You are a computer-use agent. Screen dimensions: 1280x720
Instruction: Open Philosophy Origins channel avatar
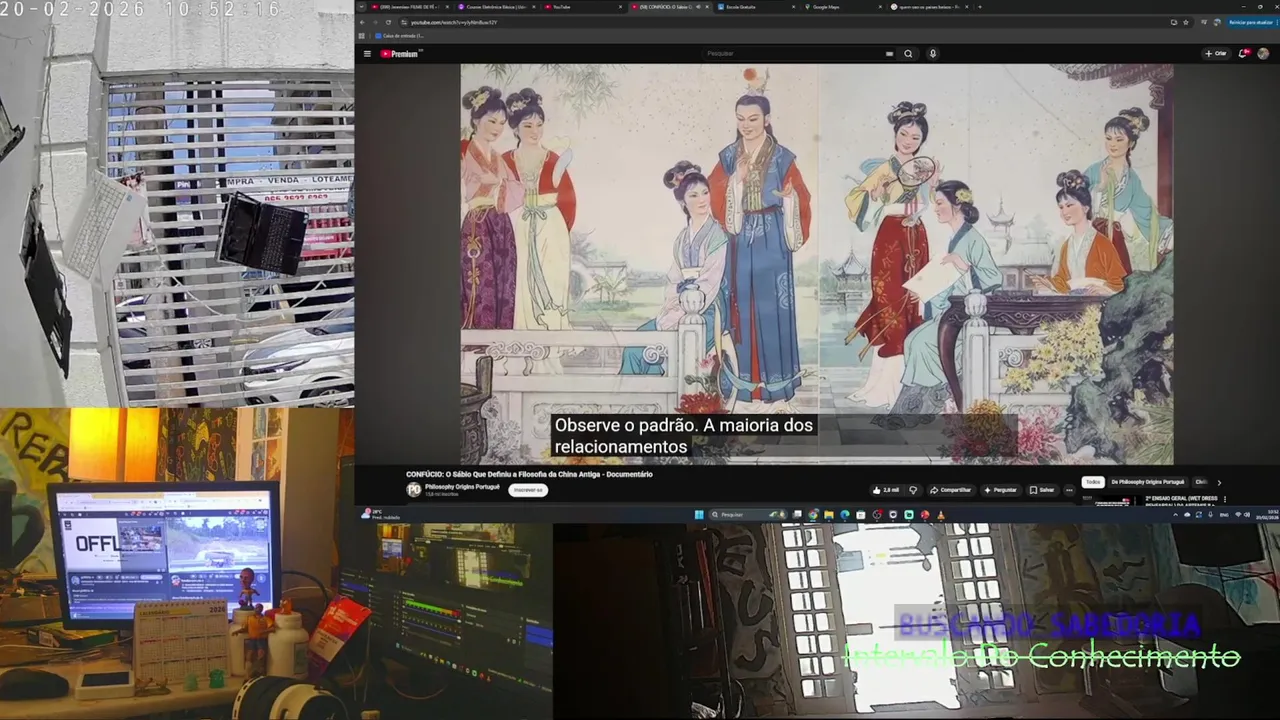click(413, 489)
